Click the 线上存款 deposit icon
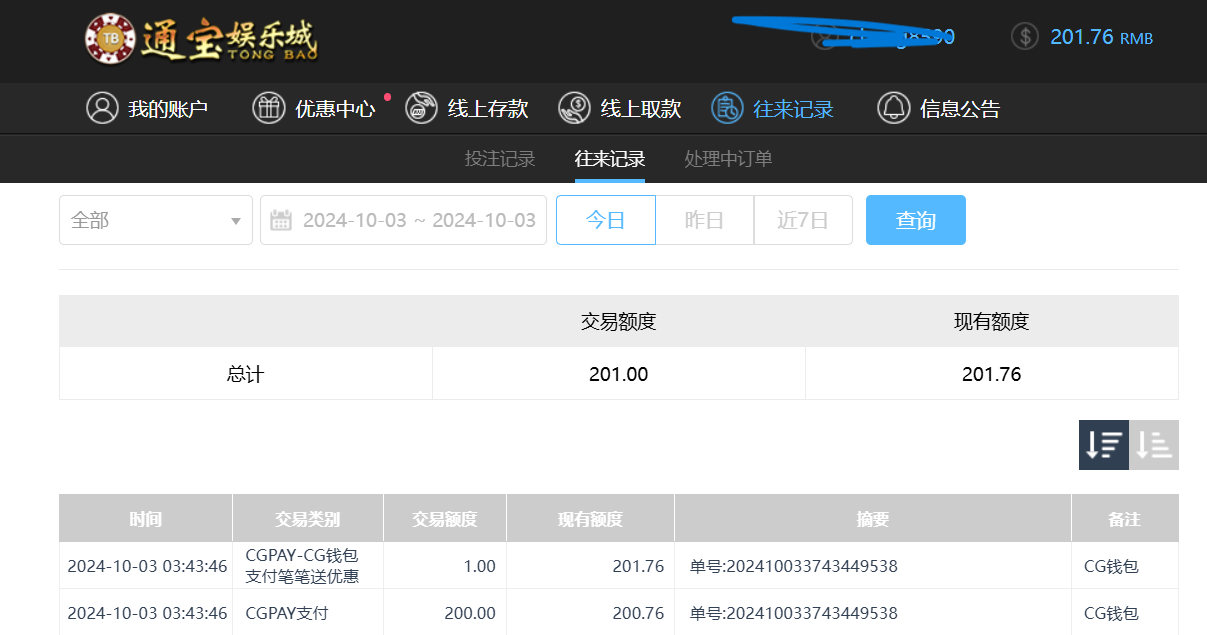This screenshot has height=635, width=1207. click(x=423, y=108)
